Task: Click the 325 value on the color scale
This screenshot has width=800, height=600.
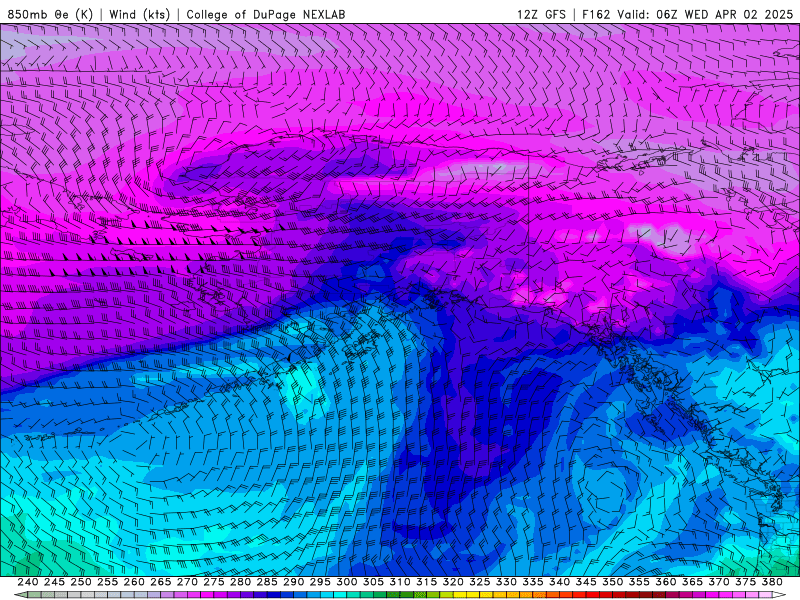Action: click(480, 582)
